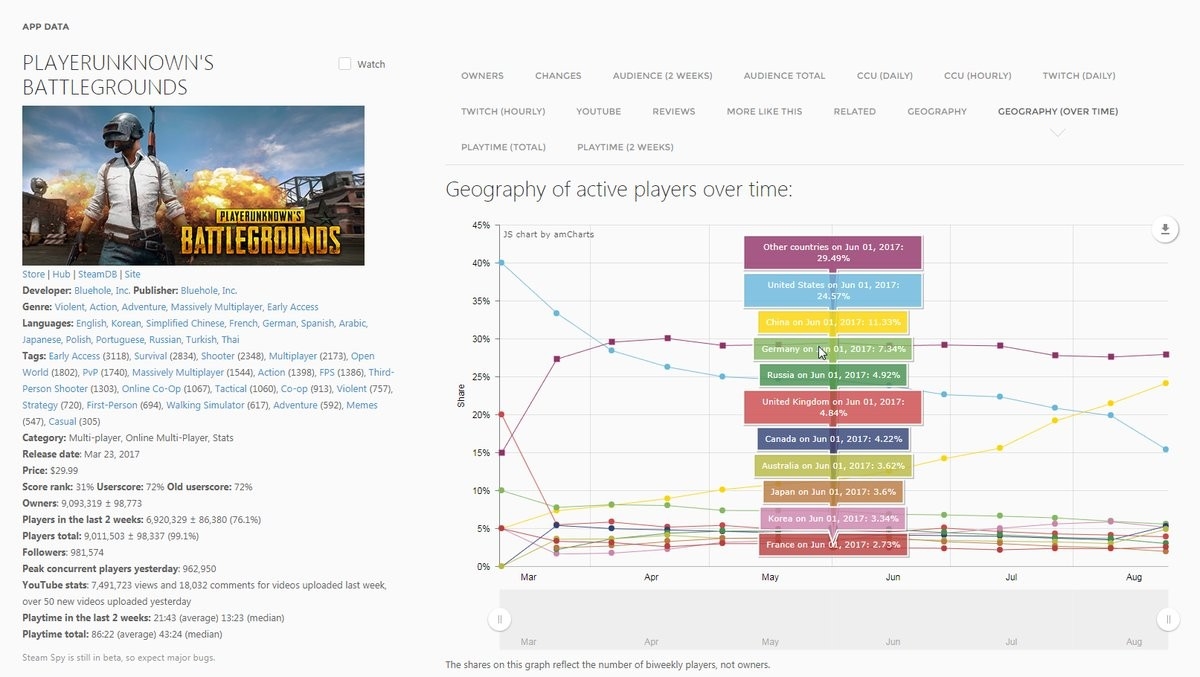This screenshot has width=1200, height=677.
Task: Select the Twitch (Hourly) tab
Action: click(503, 112)
